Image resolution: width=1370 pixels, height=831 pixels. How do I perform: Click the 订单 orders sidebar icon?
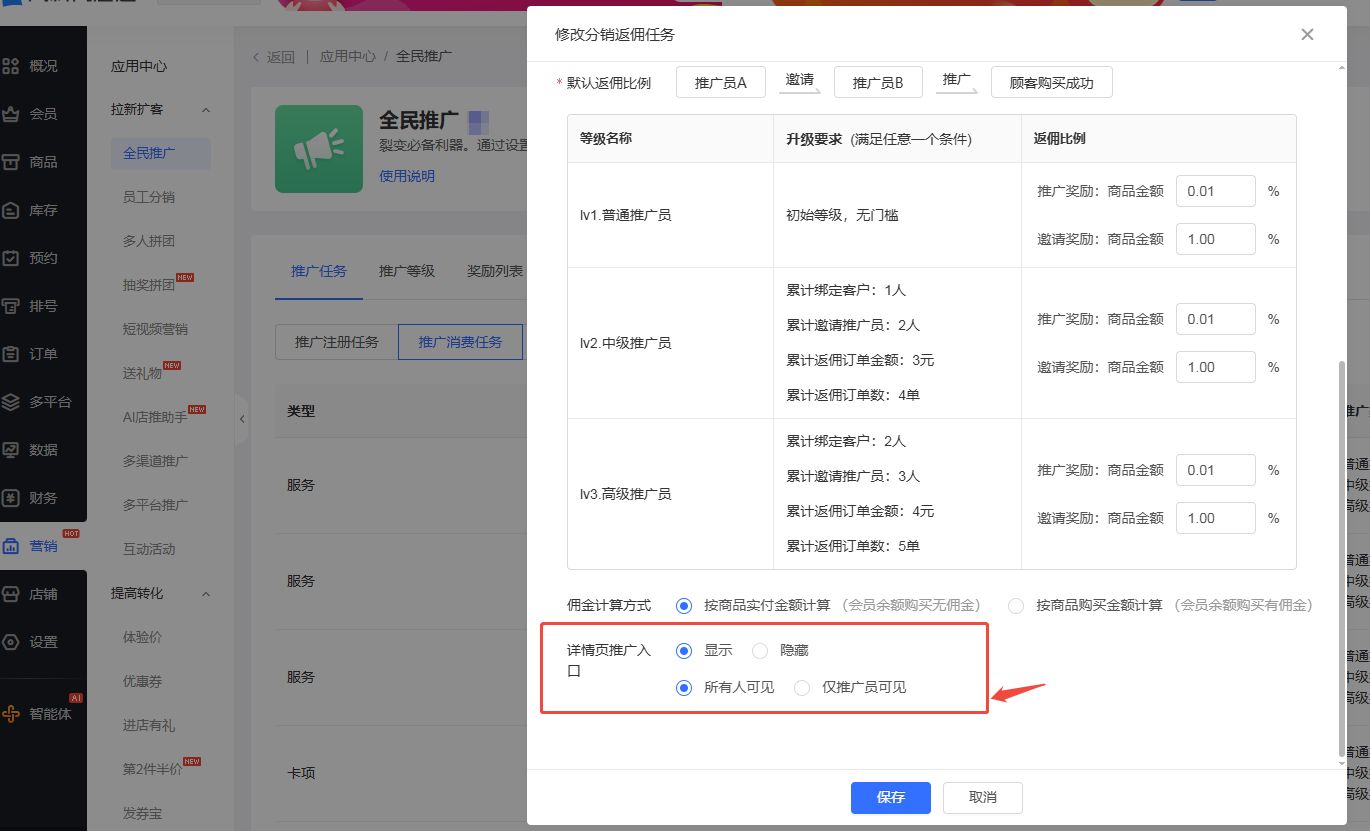point(11,354)
